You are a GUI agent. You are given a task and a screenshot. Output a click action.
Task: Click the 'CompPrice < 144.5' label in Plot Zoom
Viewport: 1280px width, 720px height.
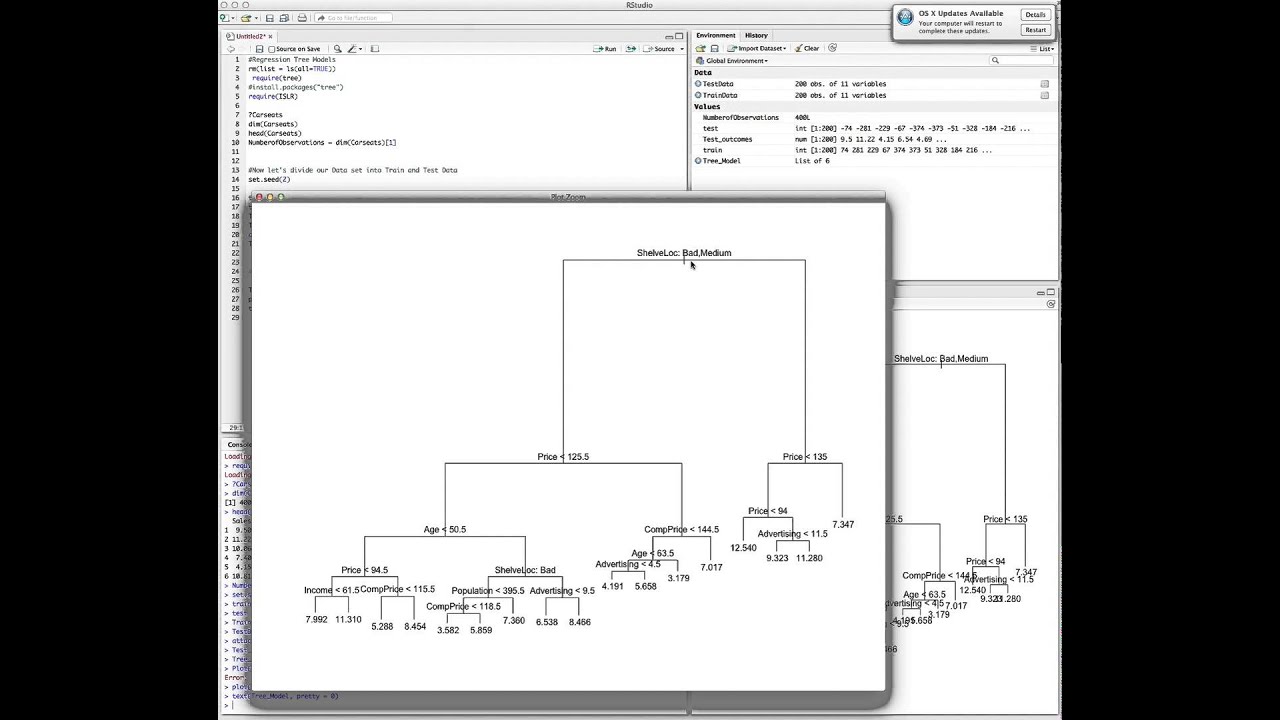point(681,530)
